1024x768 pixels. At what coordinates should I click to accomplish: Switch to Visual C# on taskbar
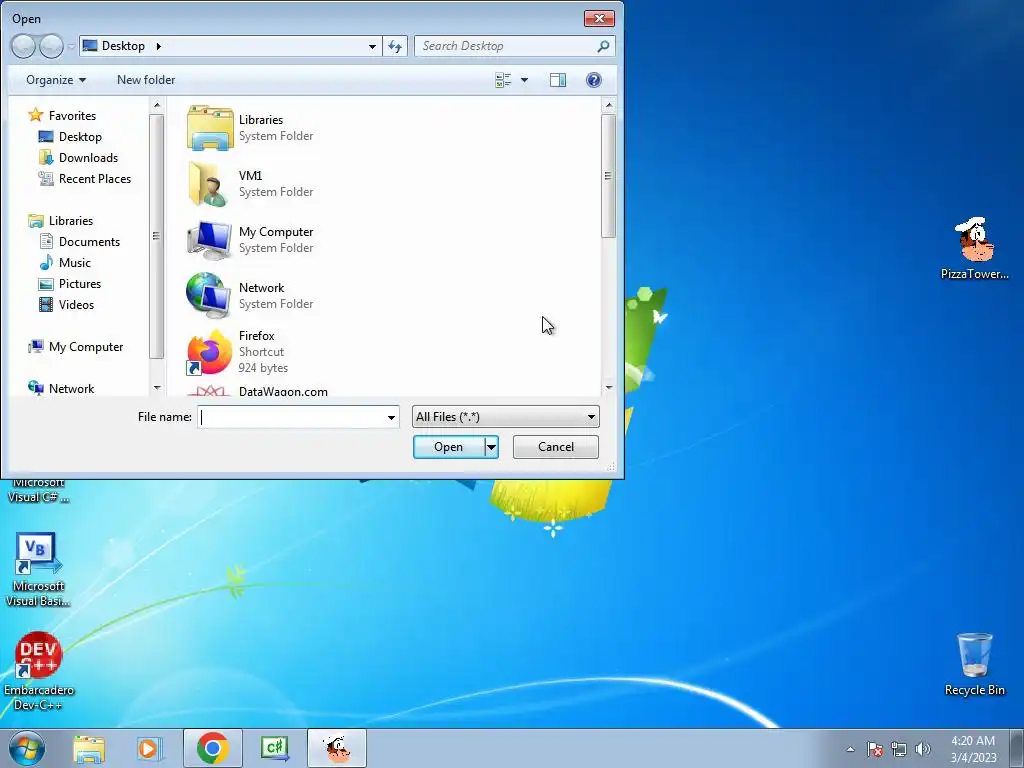[x=274, y=748]
